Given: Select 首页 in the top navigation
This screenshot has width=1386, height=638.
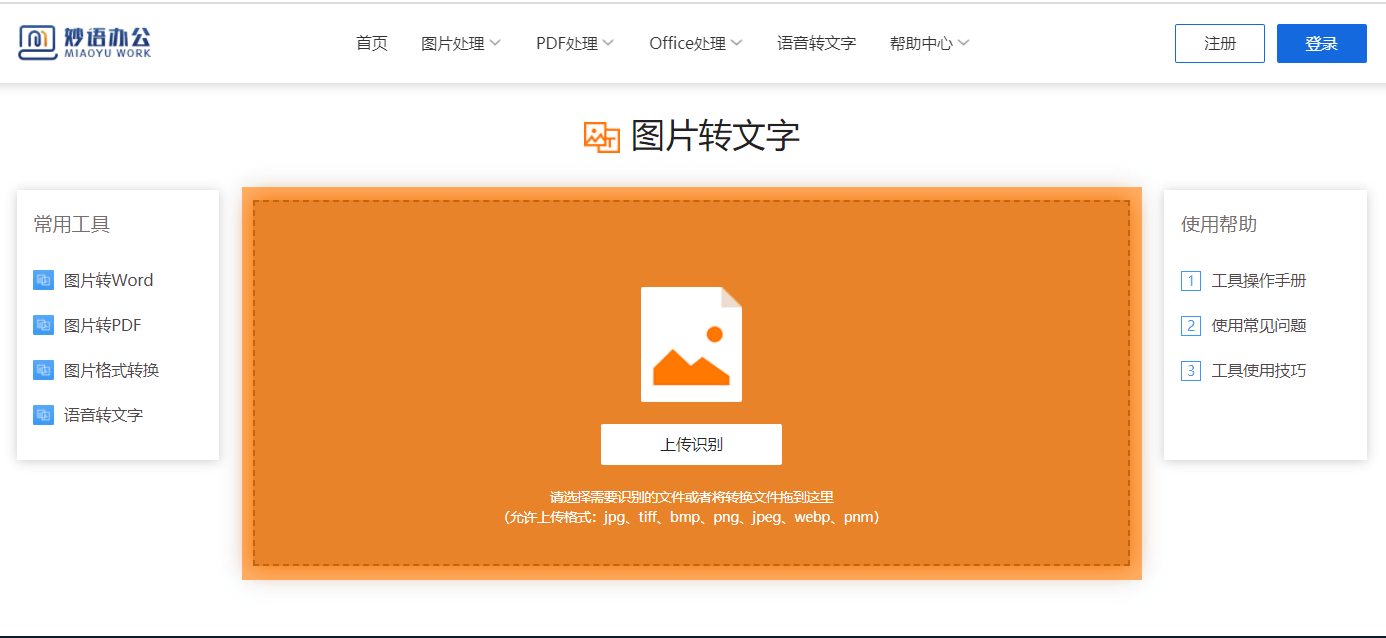Looking at the screenshot, I should click(x=371, y=43).
